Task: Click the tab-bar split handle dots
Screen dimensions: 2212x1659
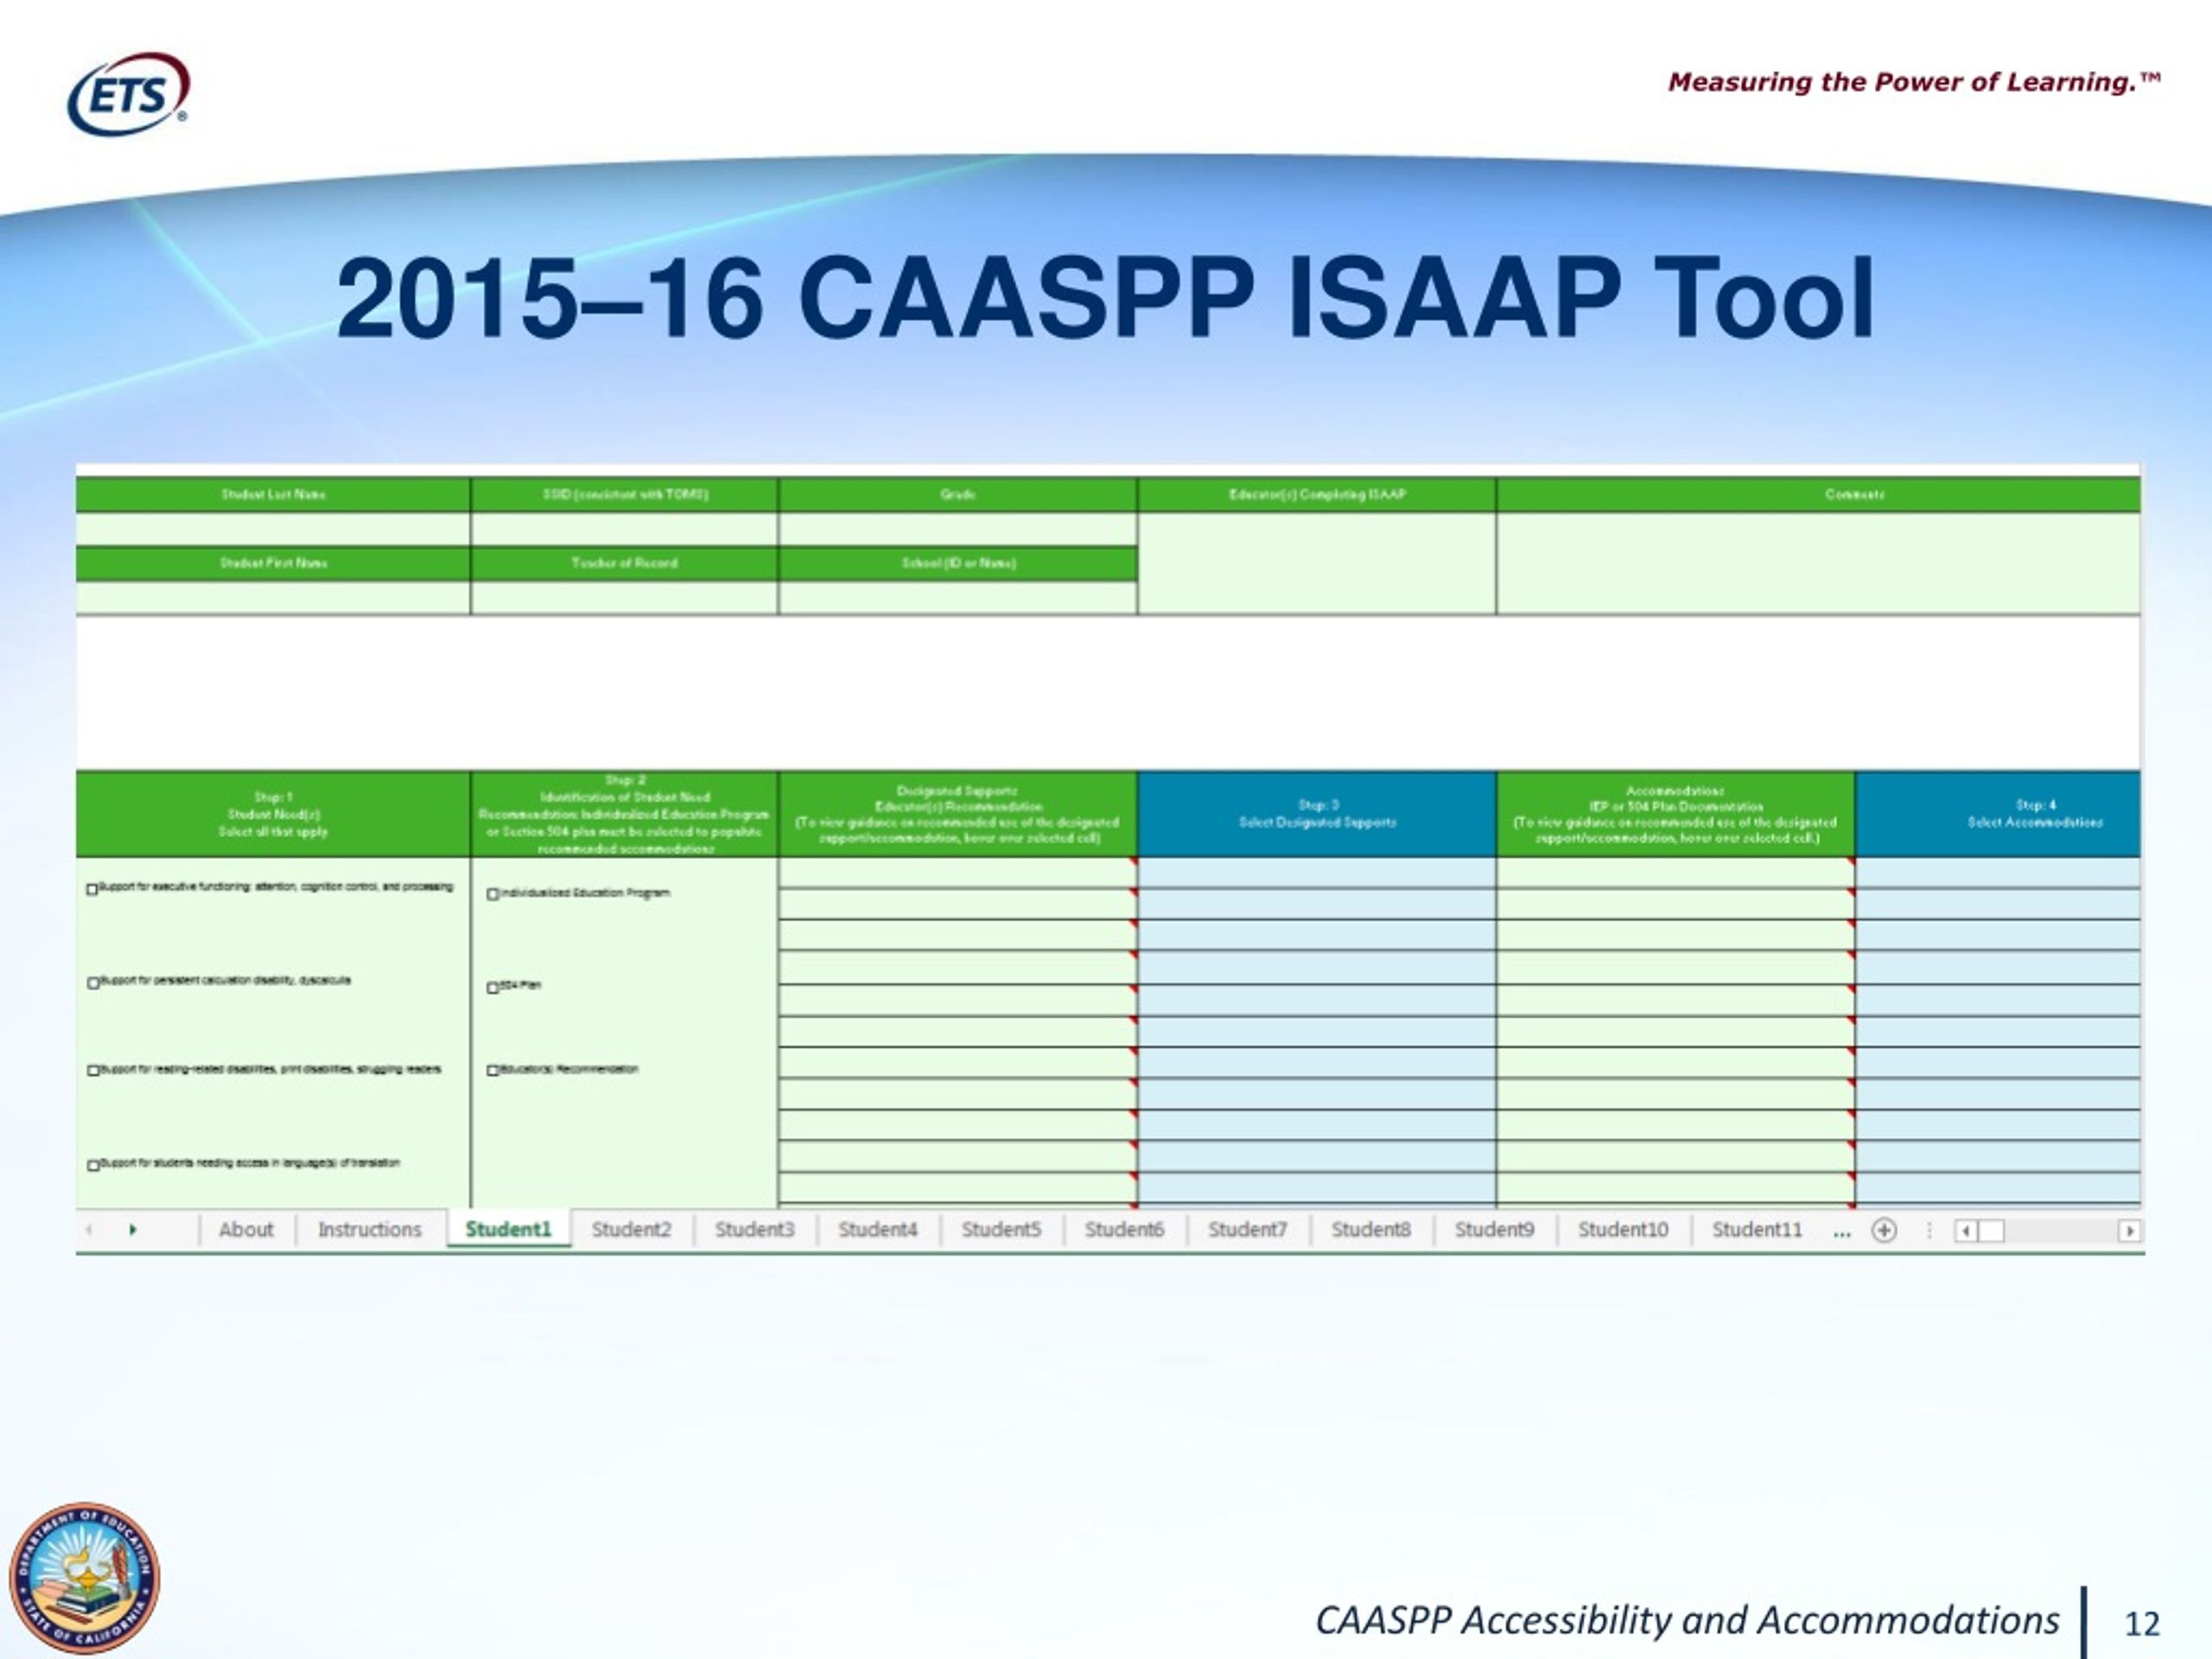Action: pyautogui.click(x=1929, y=1230)
